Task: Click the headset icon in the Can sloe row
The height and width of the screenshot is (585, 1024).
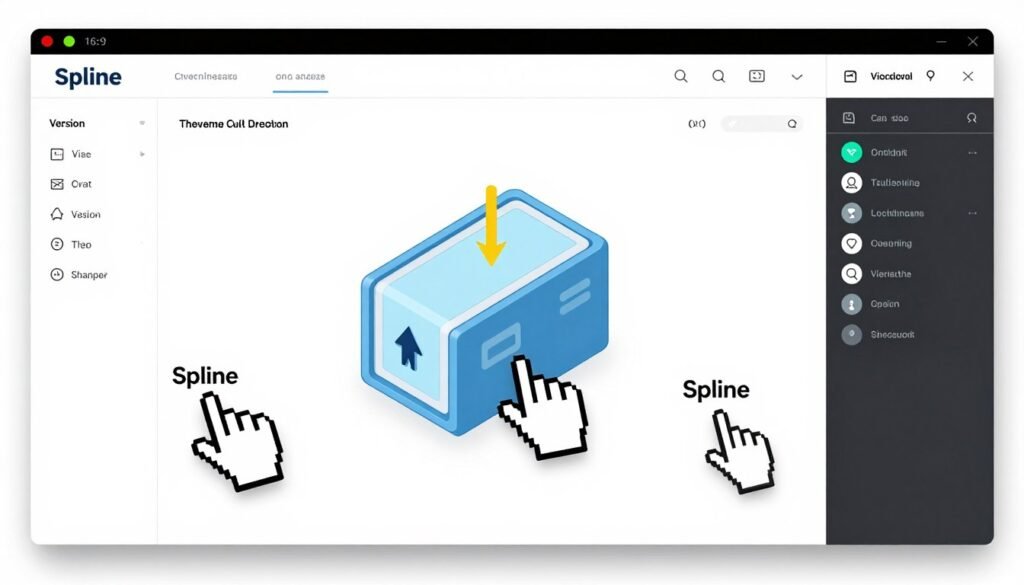Action: tap(972, 118)
